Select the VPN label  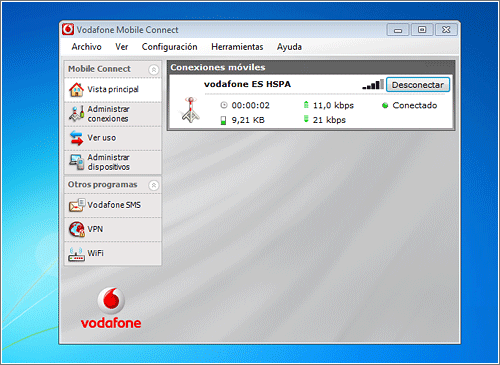coord(95,229)
